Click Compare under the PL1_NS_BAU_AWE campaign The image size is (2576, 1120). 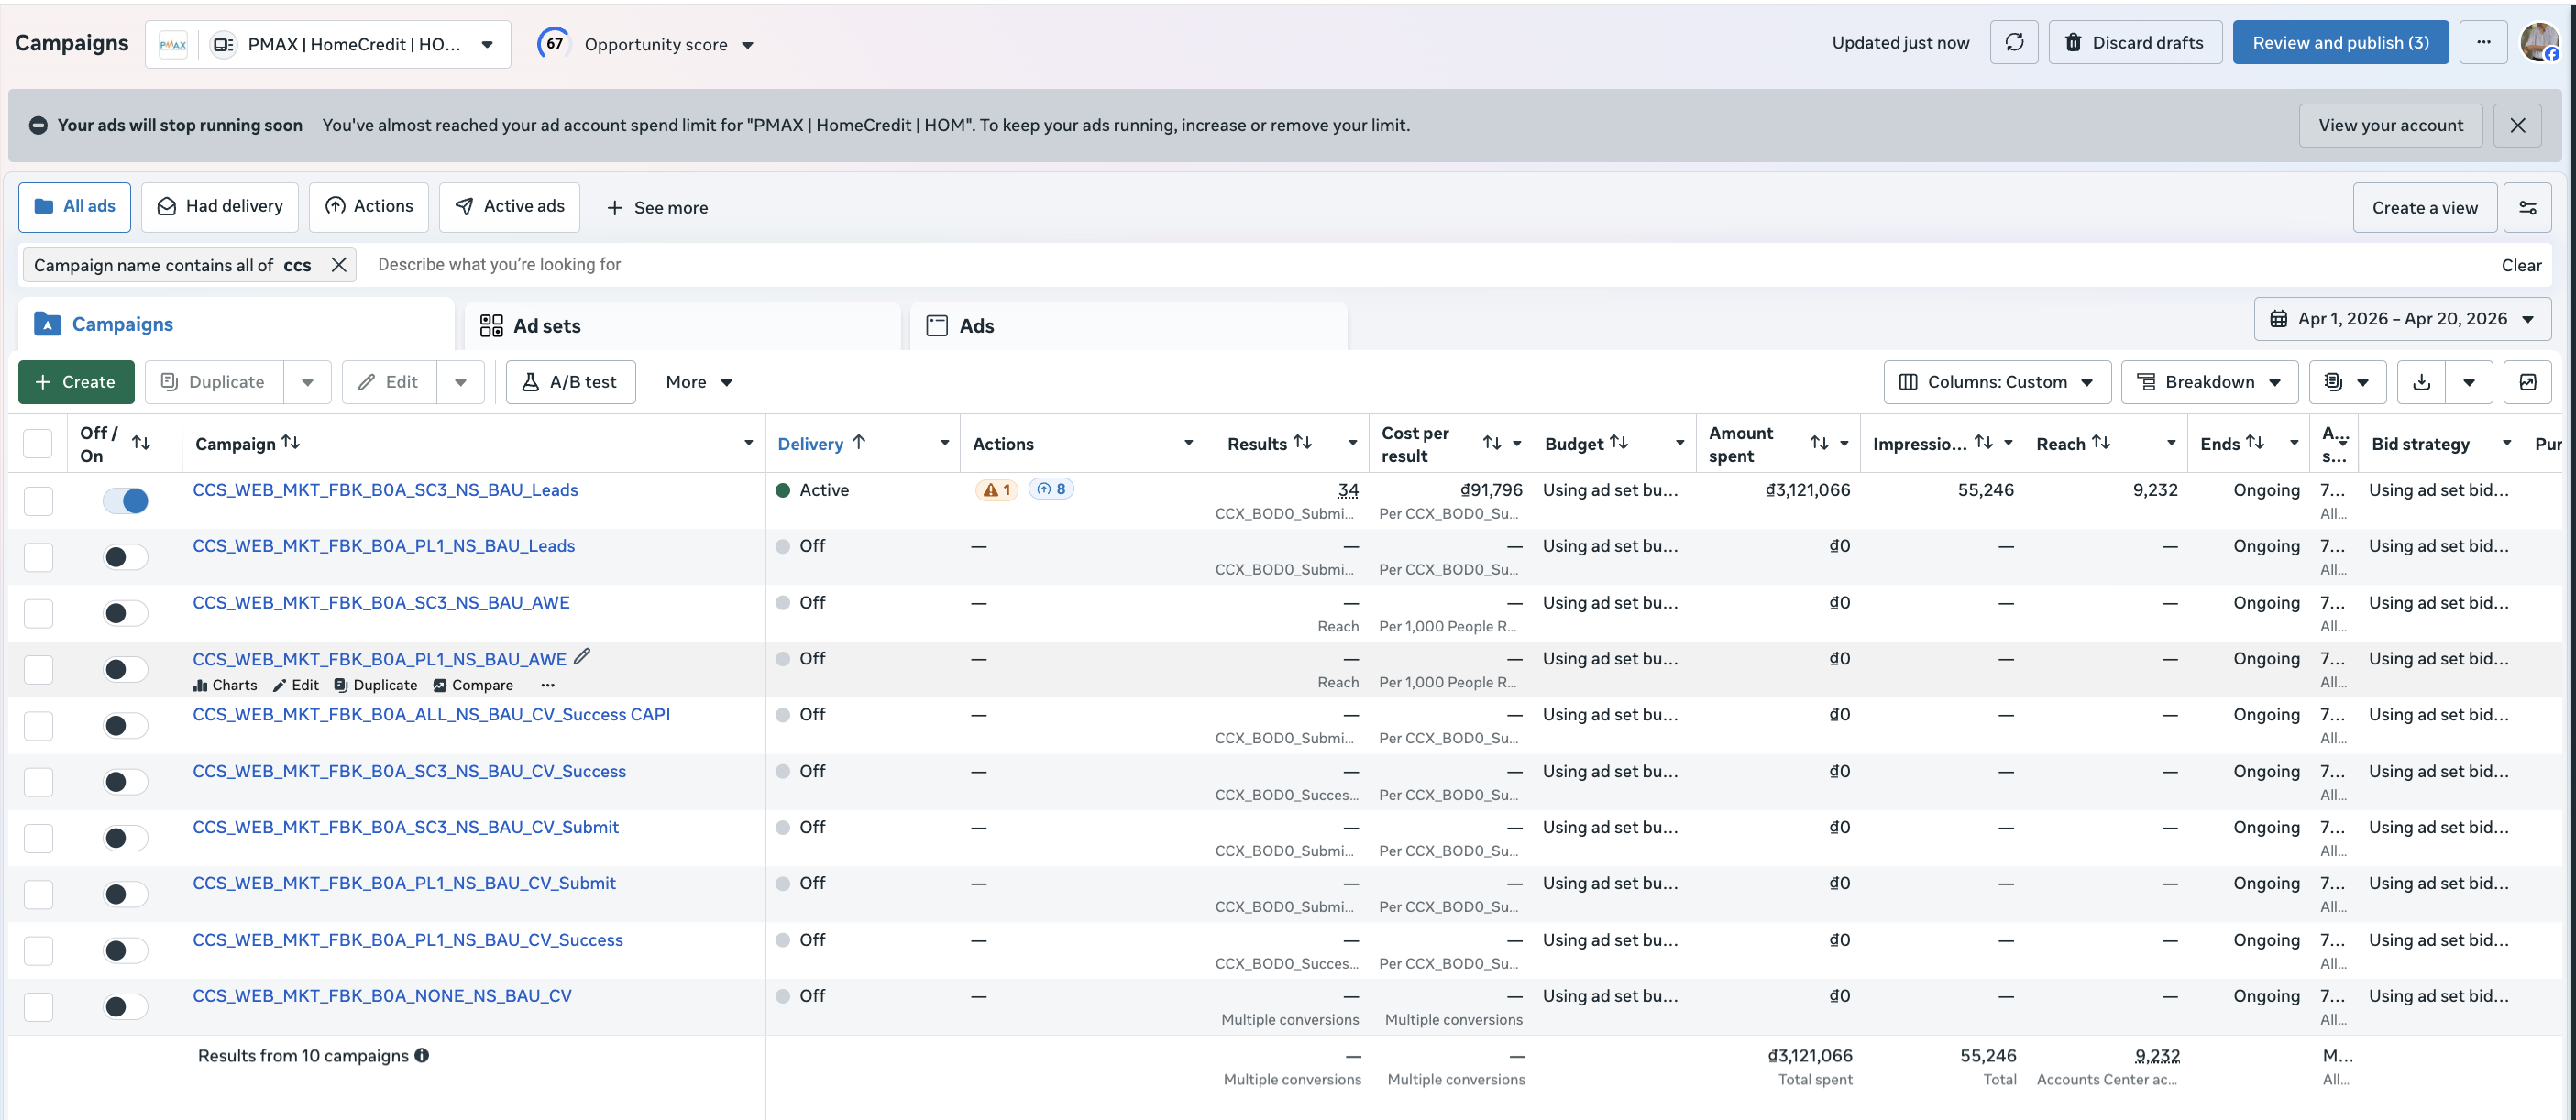point(473,685)
